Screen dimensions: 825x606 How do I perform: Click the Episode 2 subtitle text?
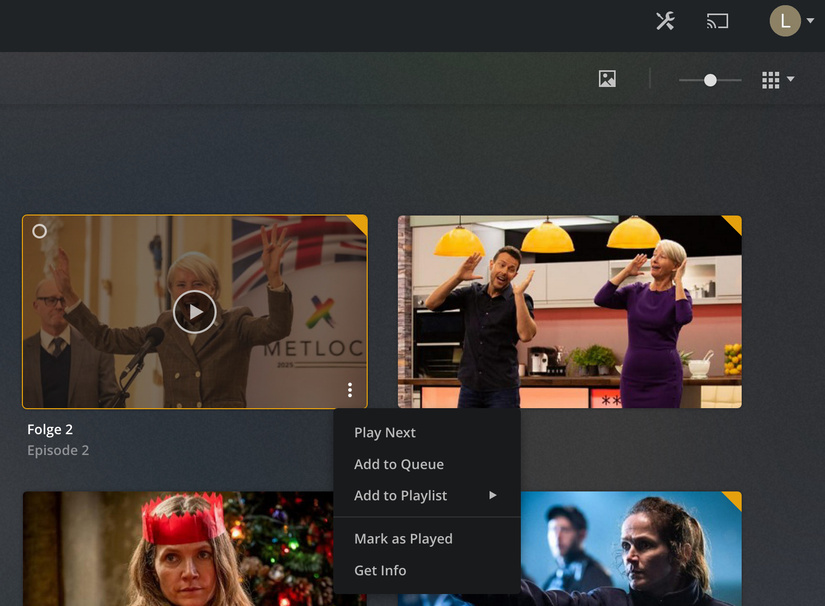[x=58, y=450]
